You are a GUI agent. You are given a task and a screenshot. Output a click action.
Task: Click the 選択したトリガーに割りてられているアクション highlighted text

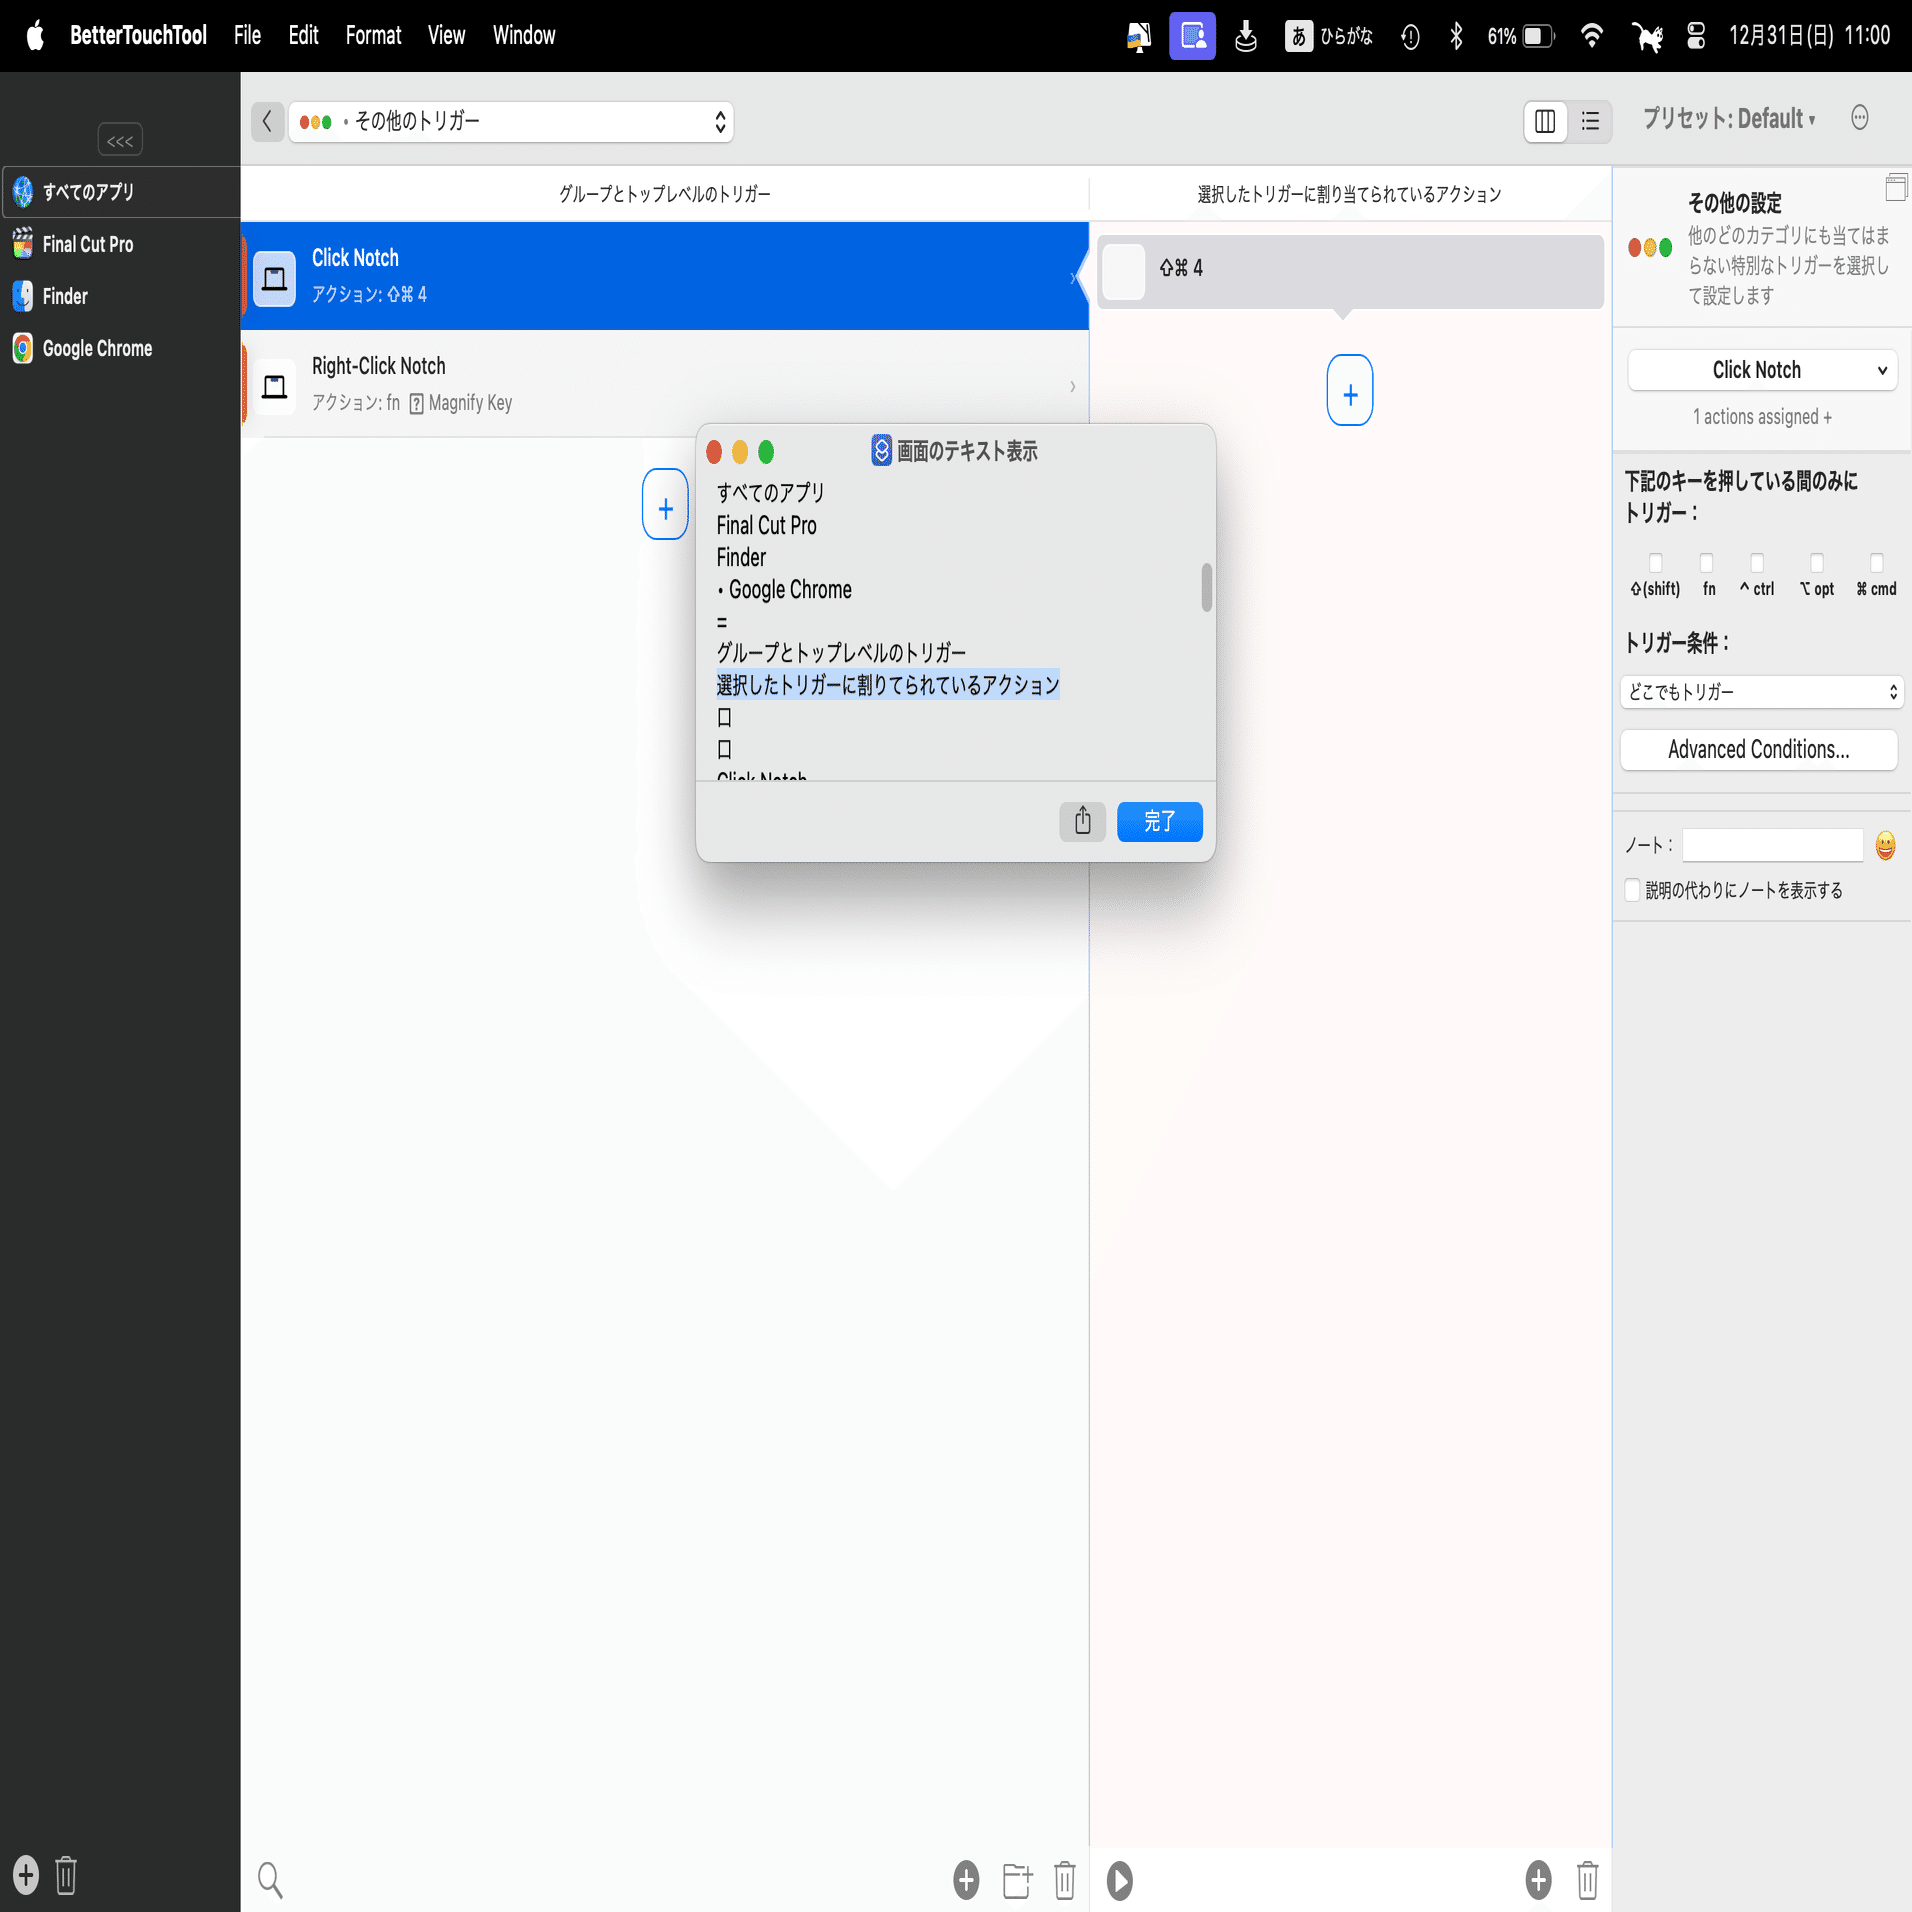888,685
